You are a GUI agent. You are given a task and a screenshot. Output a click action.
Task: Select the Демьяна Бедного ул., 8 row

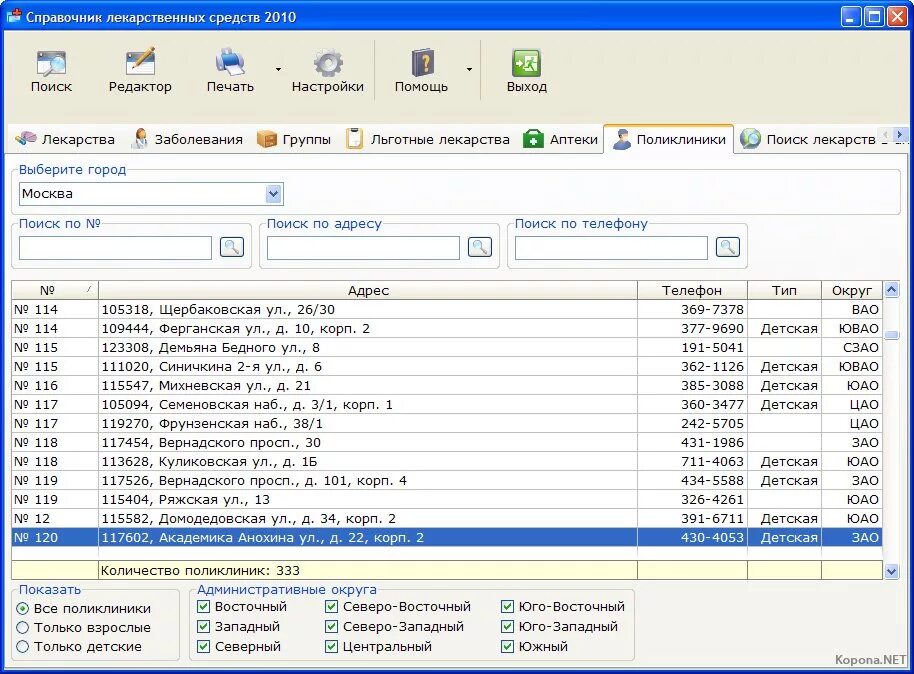(447, 347)
